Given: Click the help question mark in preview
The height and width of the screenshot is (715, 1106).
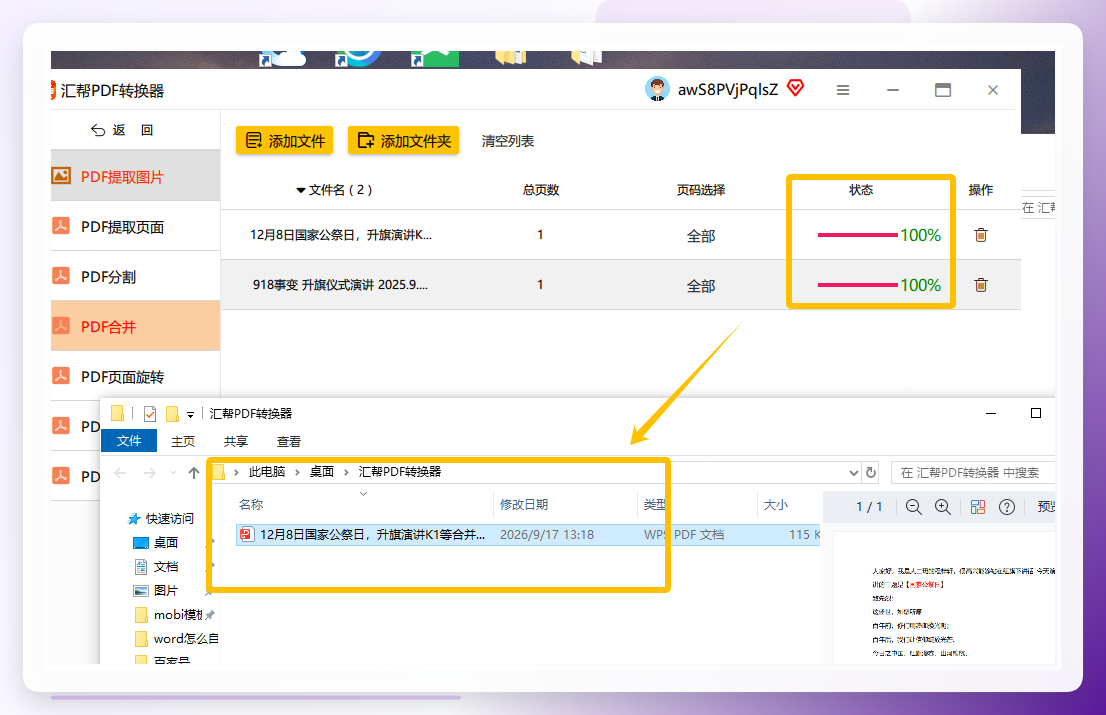Looking at the screenshot, I should [x=1007, y=507].
